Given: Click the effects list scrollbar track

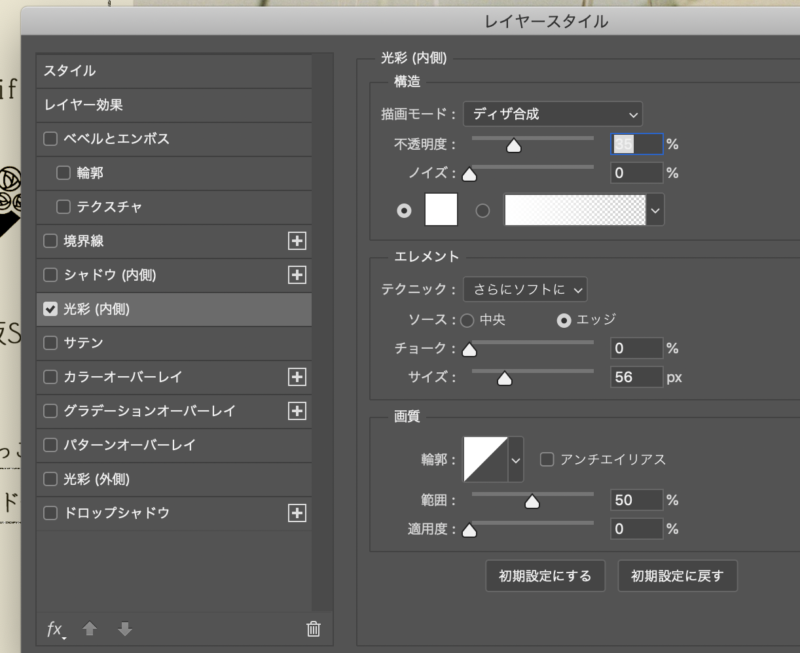Looking at the screenshot, I should pyautogui.click(x=322, y=332).
